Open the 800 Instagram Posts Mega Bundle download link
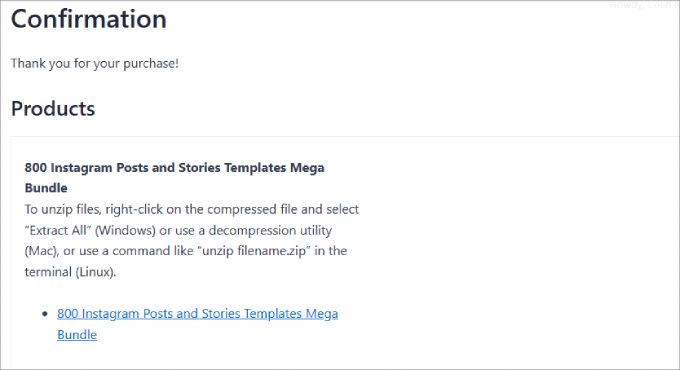The image size is (680, 370). click(x=197, y=314)
